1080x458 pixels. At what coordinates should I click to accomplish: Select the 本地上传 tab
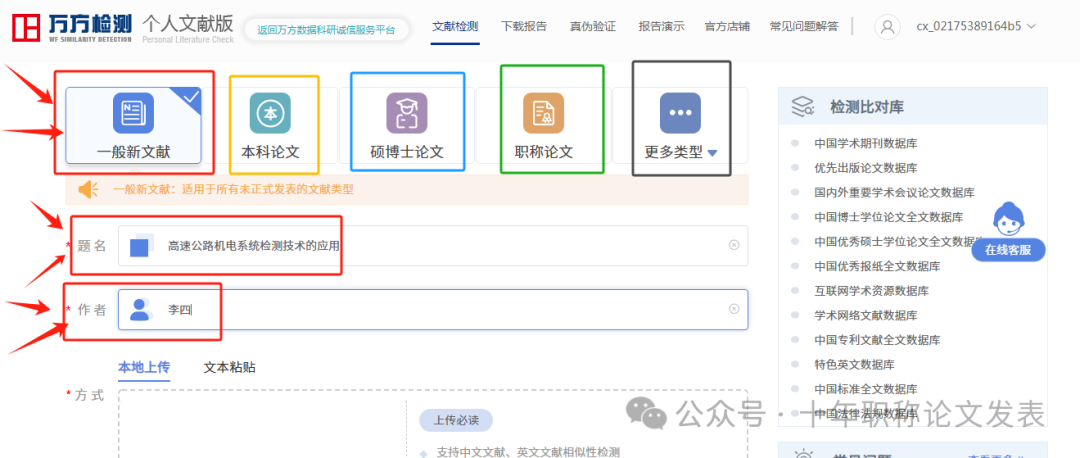click(x=143, y=367)
